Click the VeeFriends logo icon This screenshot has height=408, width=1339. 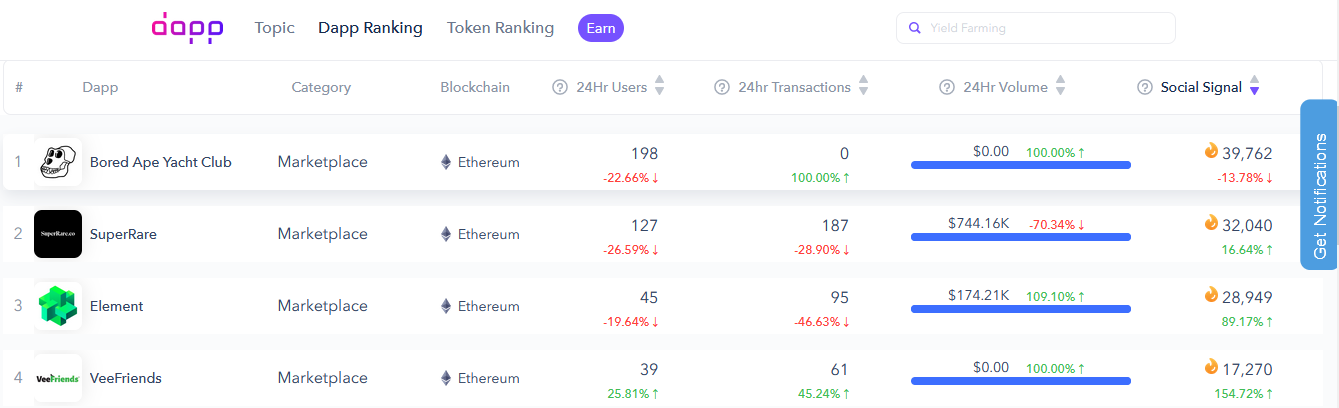click(58, 378)
